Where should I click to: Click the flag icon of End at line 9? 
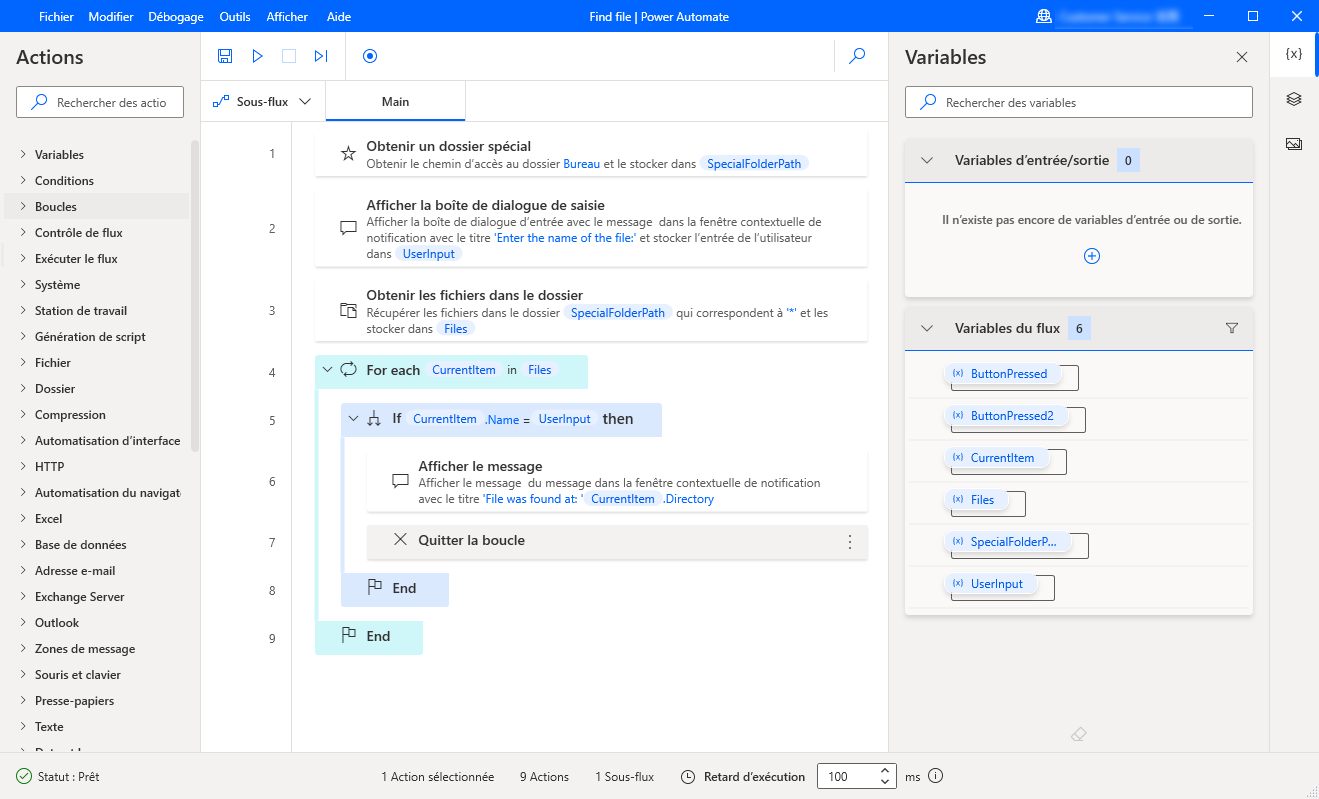349,636
